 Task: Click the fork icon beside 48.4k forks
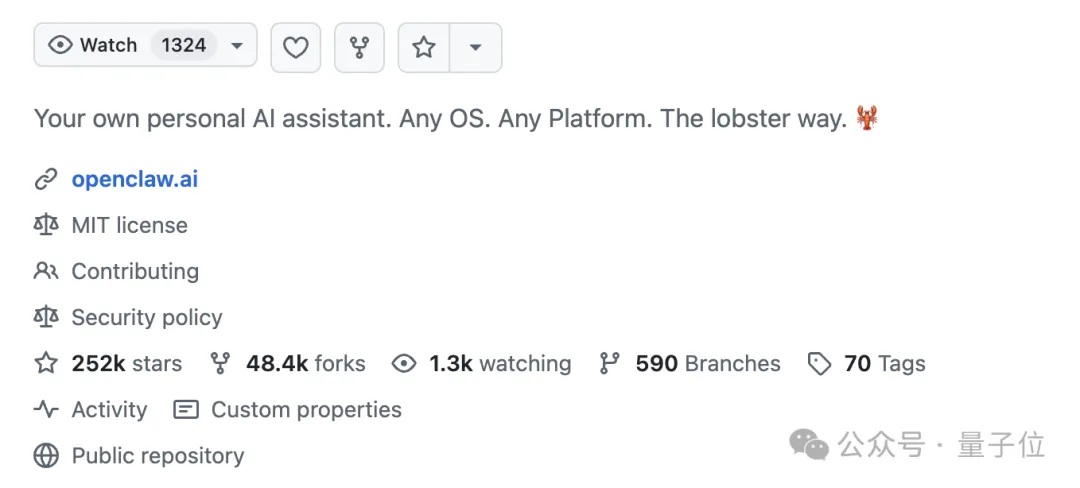[x=220, y=363]
